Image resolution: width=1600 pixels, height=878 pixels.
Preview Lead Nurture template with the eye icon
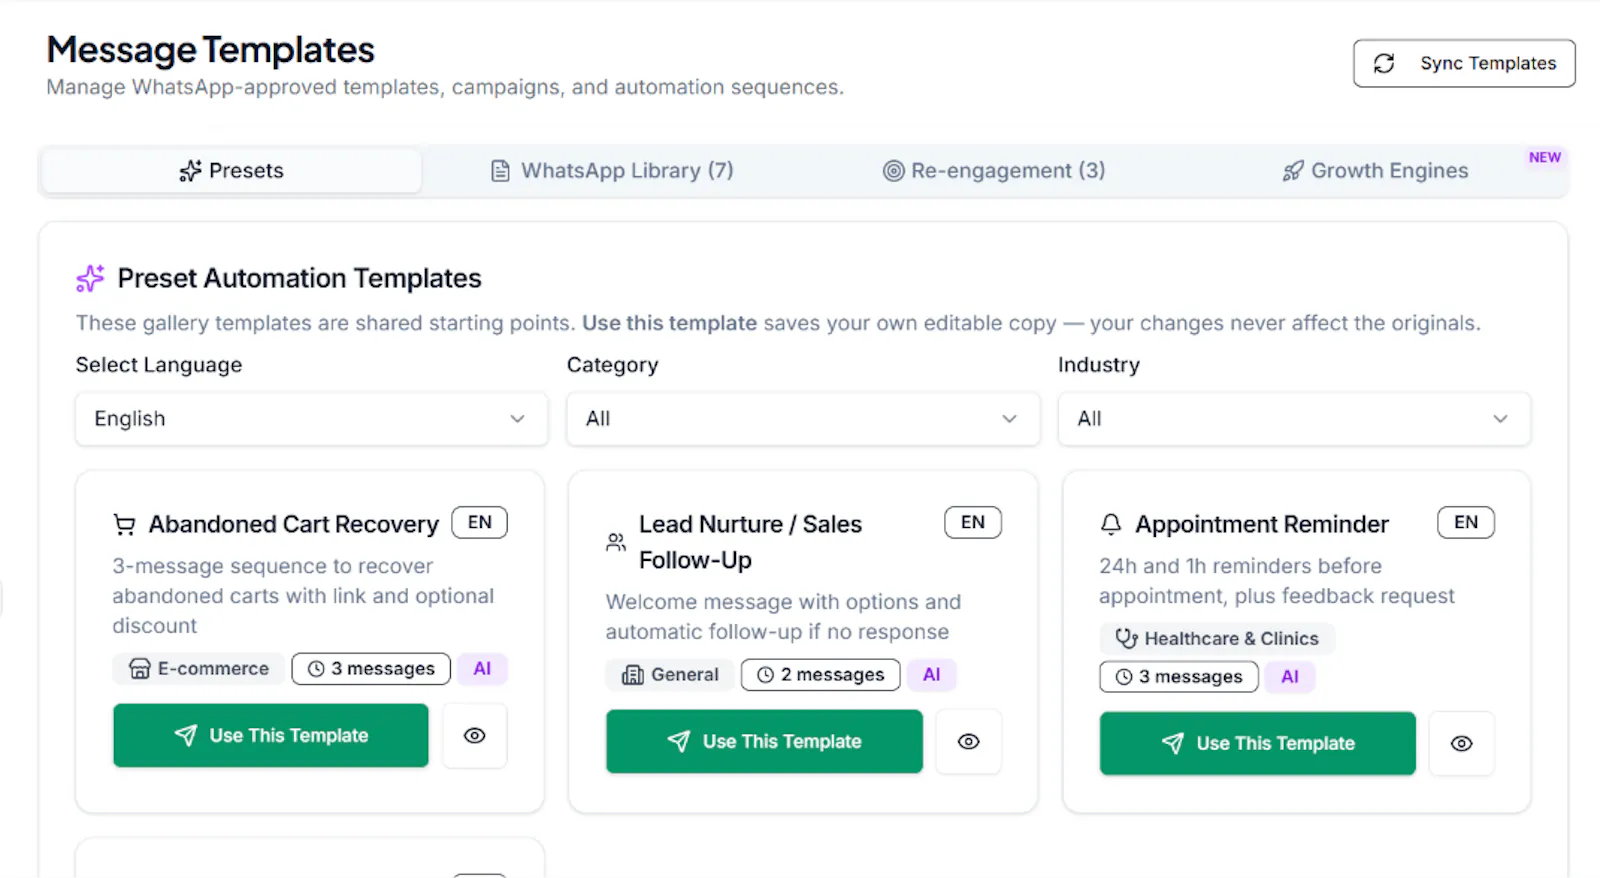[x=968, y=742]
